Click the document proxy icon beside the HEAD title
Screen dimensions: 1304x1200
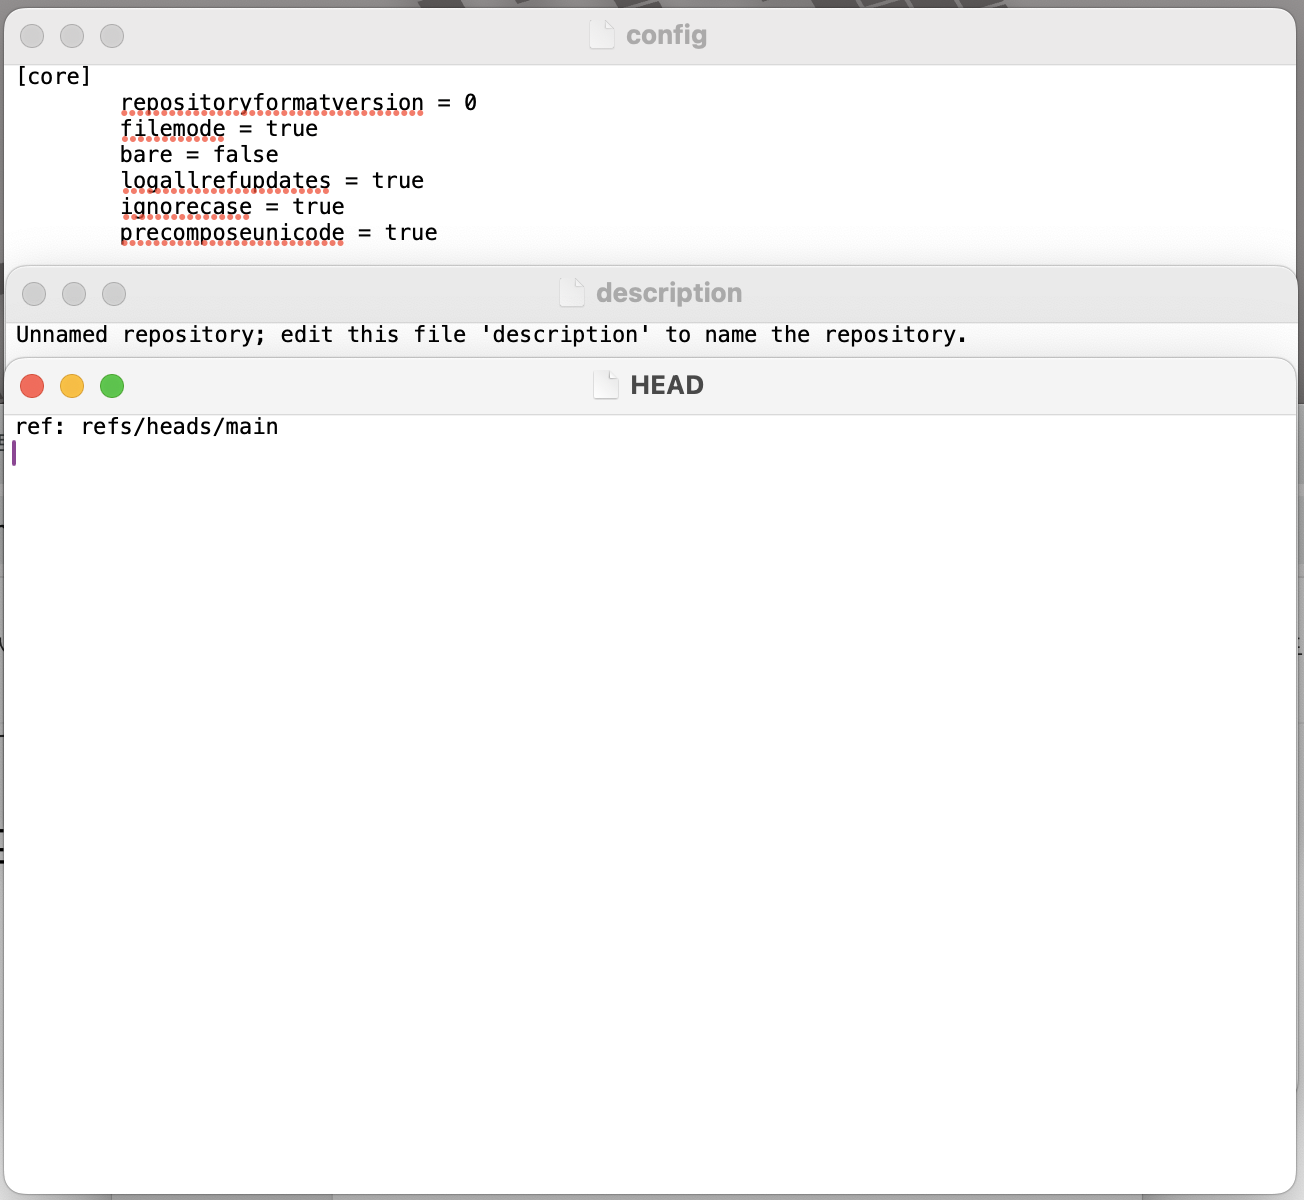(x=606, y=385)
